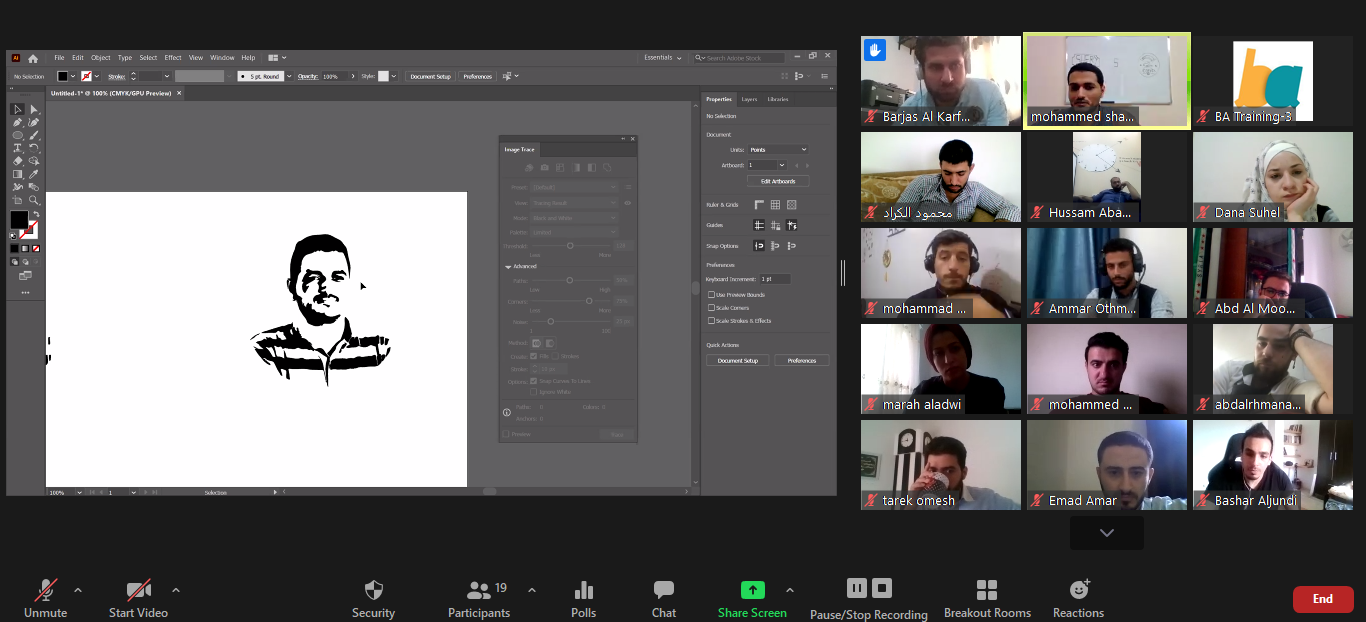
Task: Collapse the Advanced section in Image Trace
Action: [x=508, y=267]
